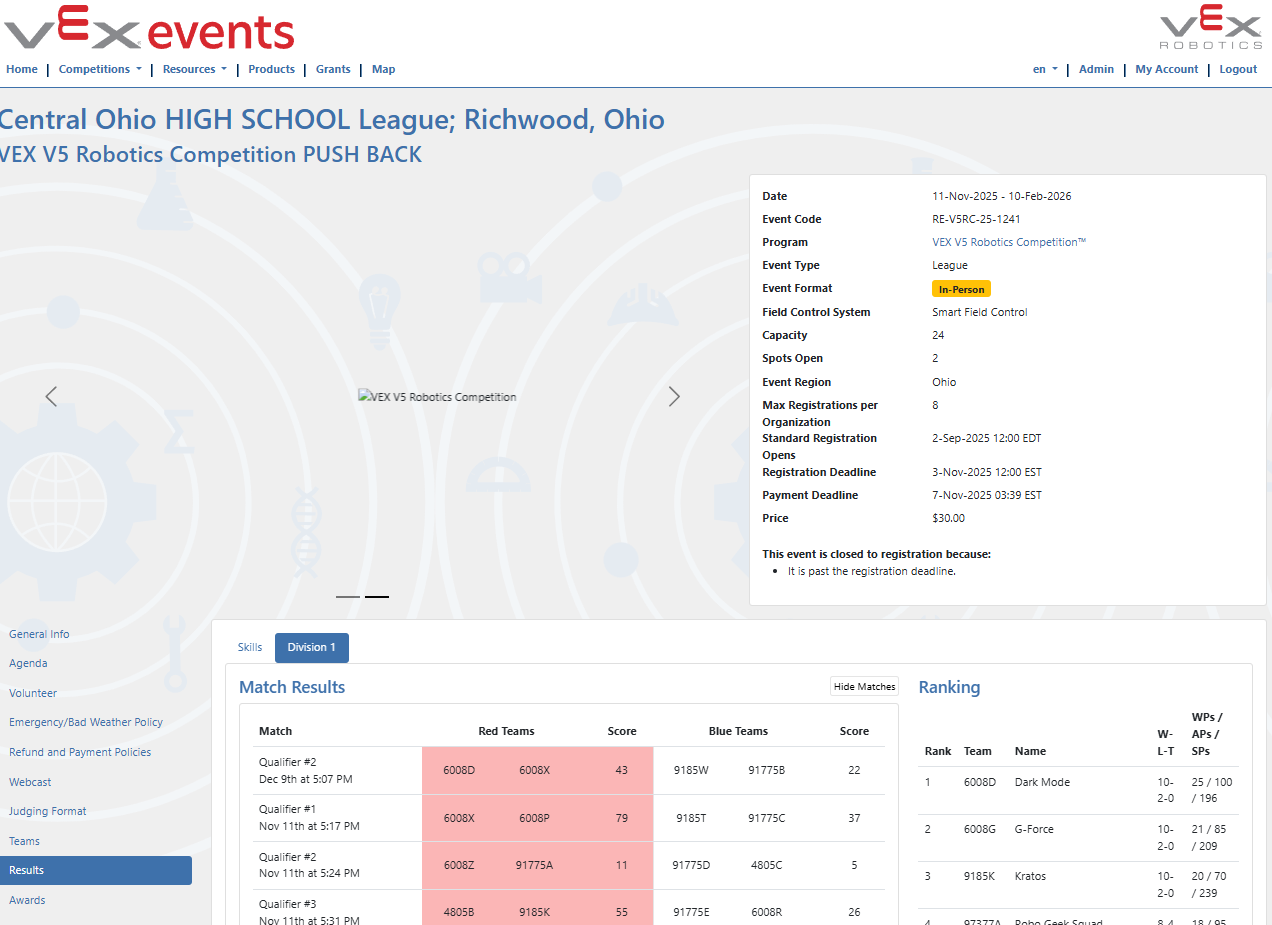
Task: Switch to the Skills tab
Action: pos(250,647)
